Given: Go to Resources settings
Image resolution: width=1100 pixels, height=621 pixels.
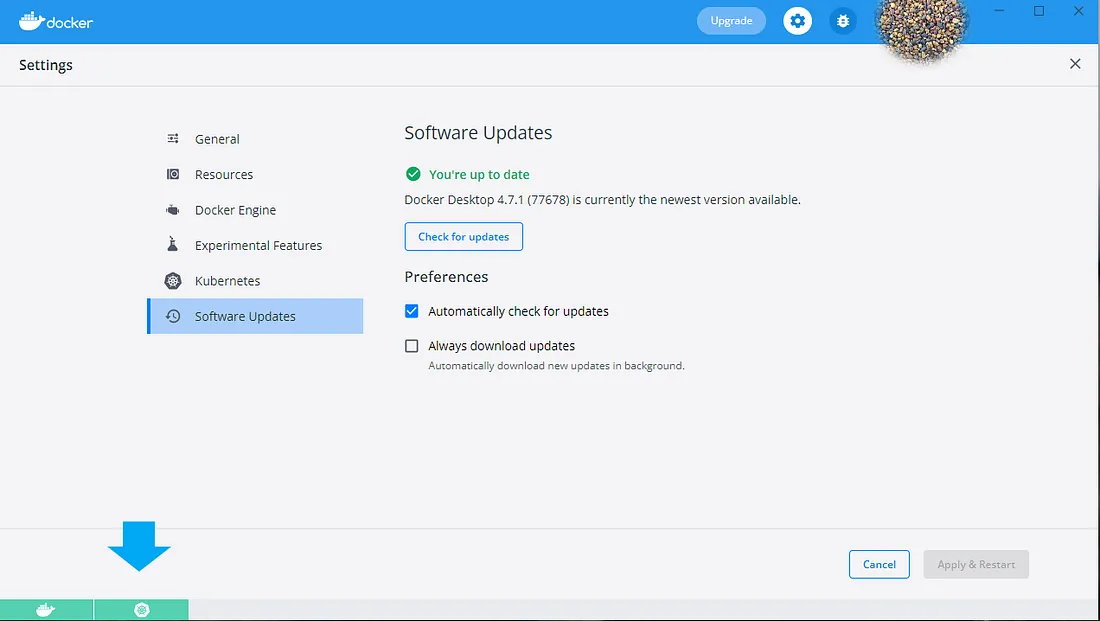Looking at the screenshot, I should pos(255,174).
